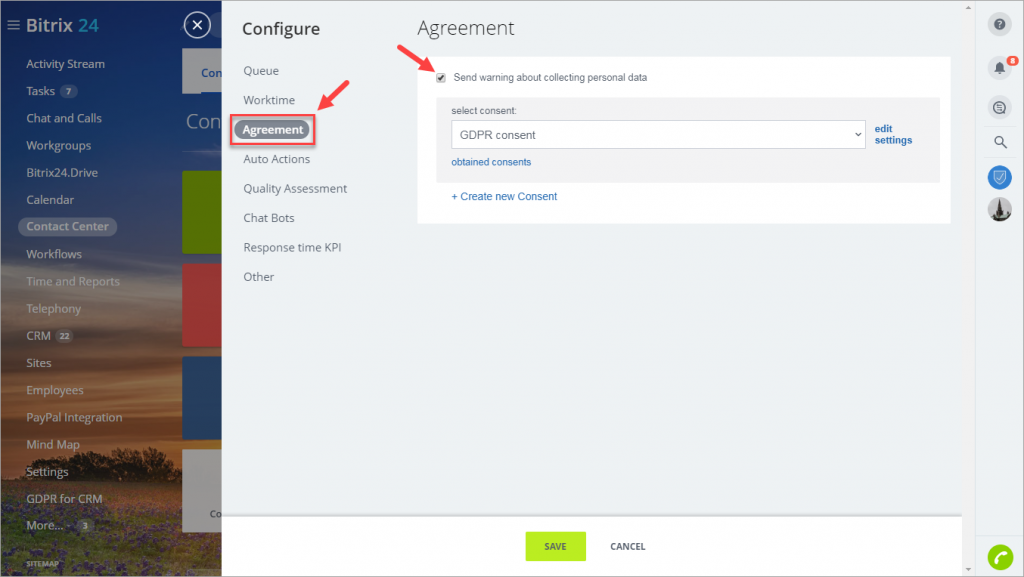This screenshot has width=1024, height=577.
Task: Open the obtained consents link
Action: click(491, 162)
